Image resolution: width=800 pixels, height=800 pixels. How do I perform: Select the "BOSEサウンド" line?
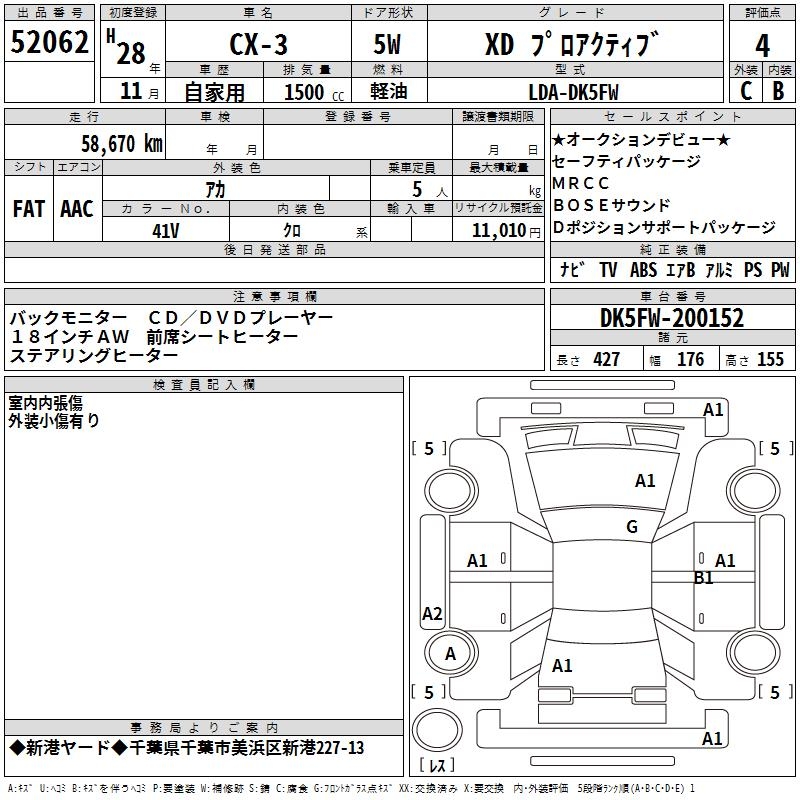click(x=612, y=205)
